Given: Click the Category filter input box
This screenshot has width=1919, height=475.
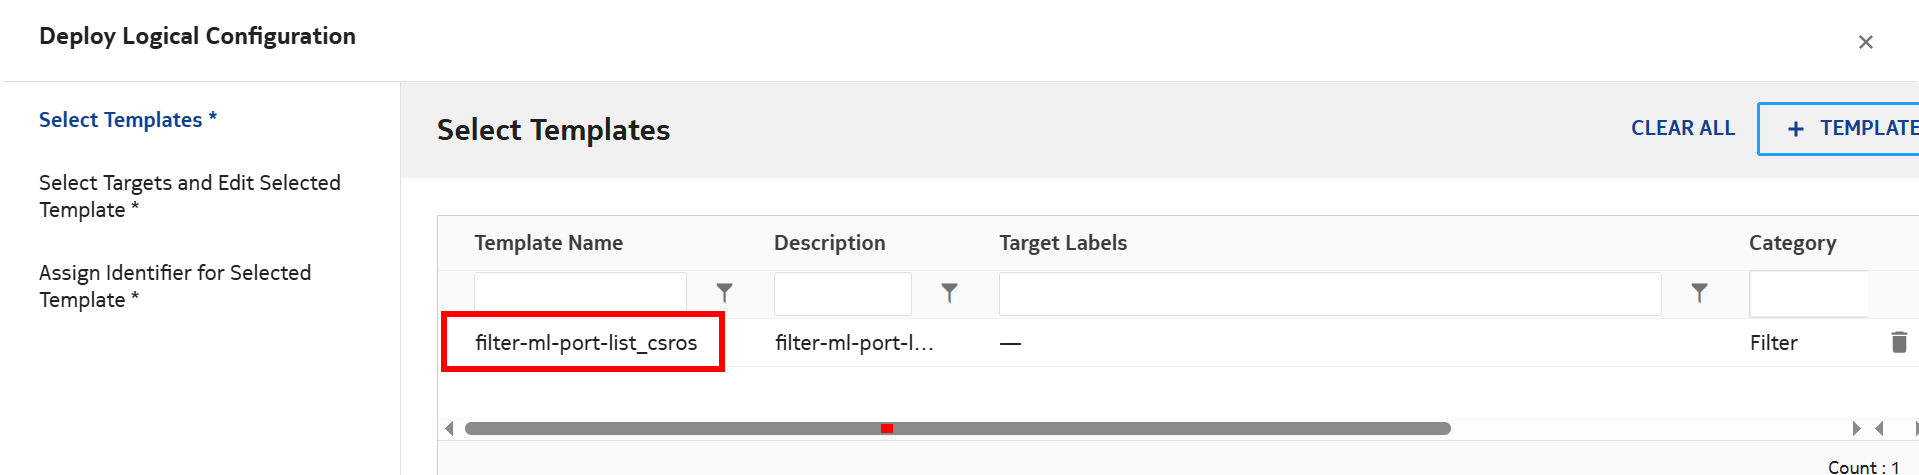Looking at the screenshot, I should 1808,294.
